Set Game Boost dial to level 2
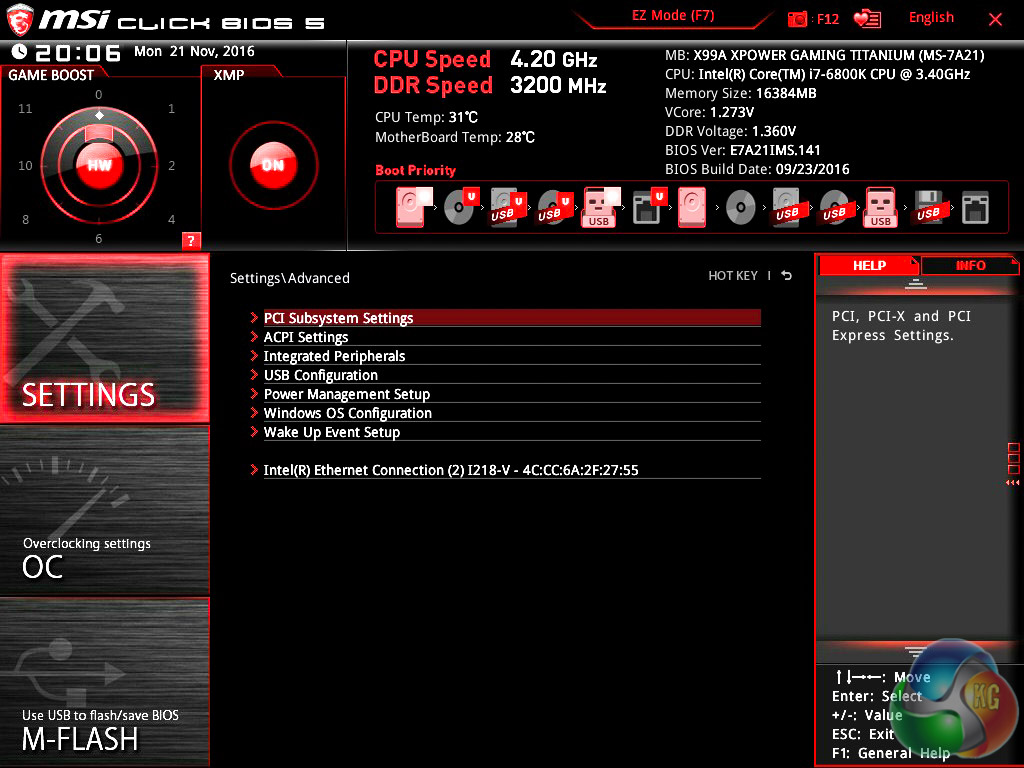This screenshot has height=768, width=1024. [x=171, y=166]
